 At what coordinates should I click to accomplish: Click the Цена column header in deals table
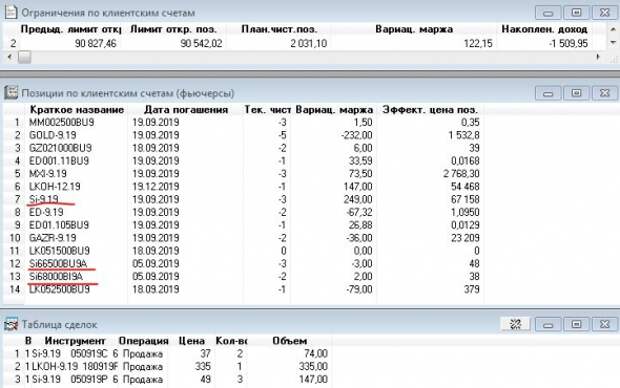192,341
